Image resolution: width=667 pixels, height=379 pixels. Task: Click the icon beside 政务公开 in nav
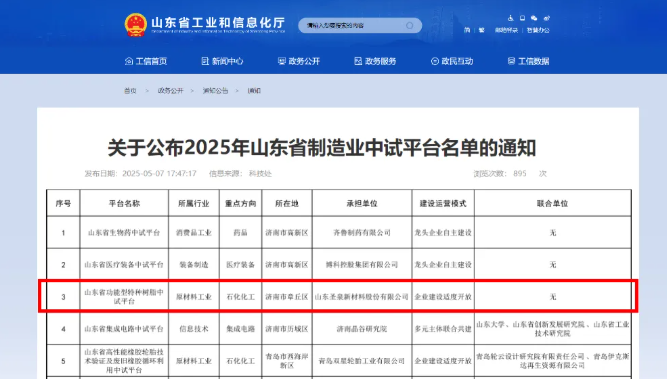click(x=282, y=61)
